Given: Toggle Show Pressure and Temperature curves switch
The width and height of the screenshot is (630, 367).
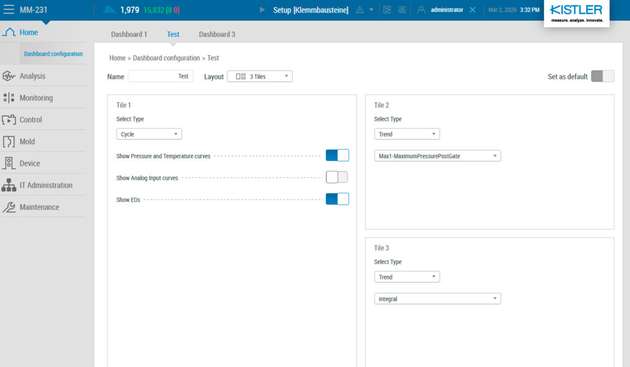Looking at the screenshot, I should 337,156.
